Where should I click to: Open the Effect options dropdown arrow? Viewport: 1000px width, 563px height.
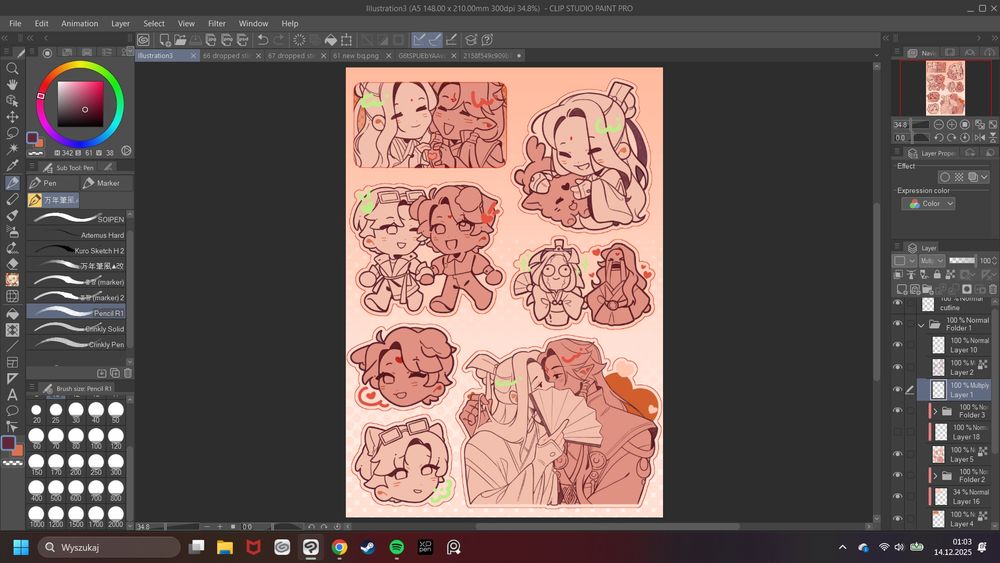[x=985, y=177]
